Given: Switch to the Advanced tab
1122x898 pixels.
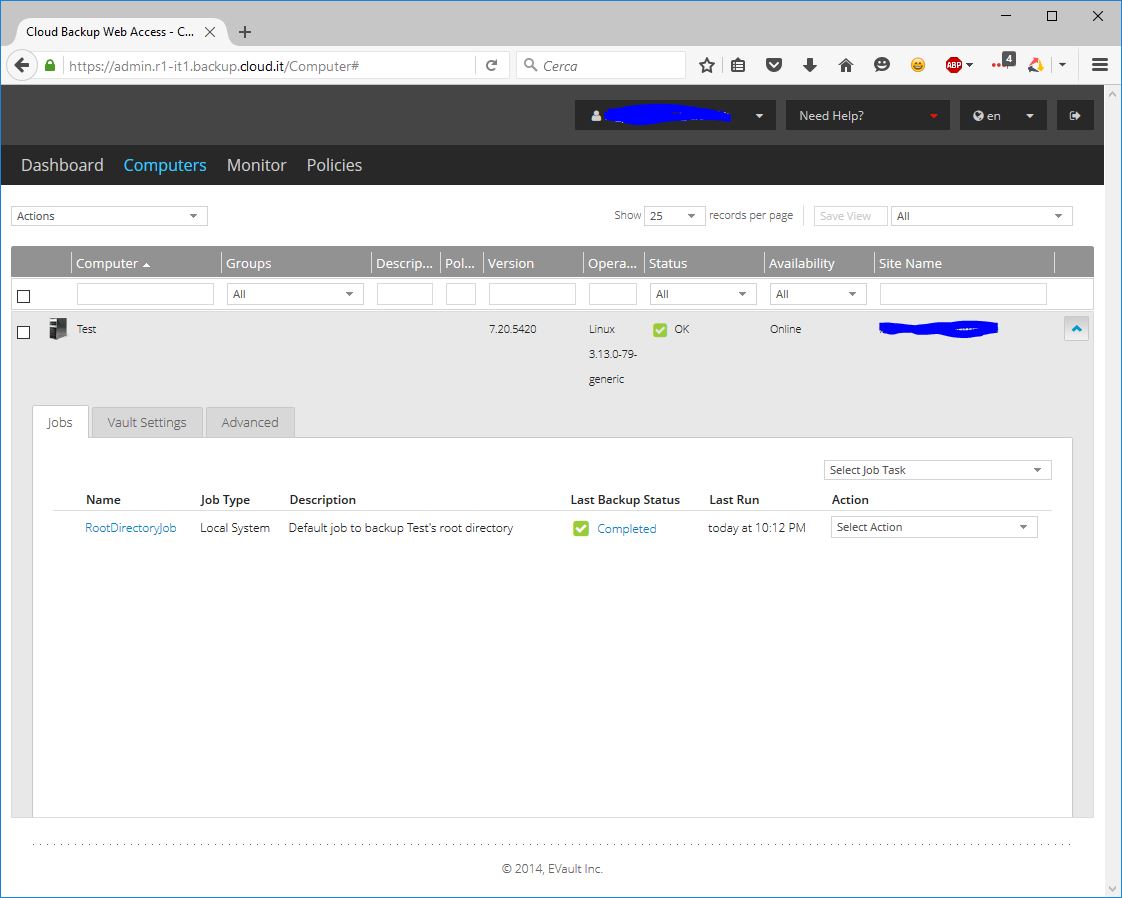Looking at the screenshot, I should tap(250, 422).
